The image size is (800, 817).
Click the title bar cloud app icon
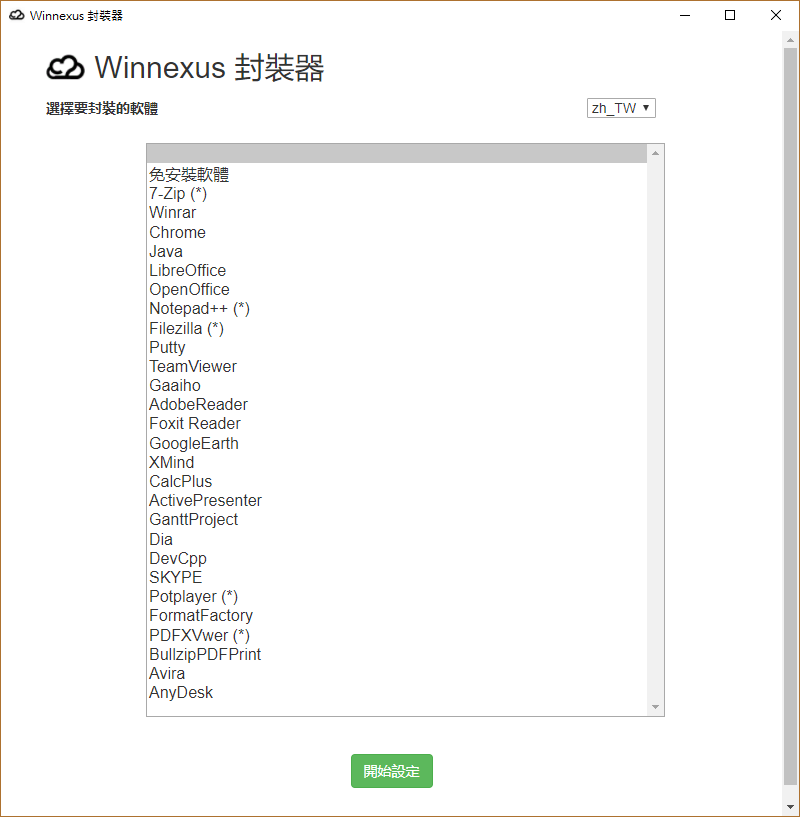click(x=17, y=15)
